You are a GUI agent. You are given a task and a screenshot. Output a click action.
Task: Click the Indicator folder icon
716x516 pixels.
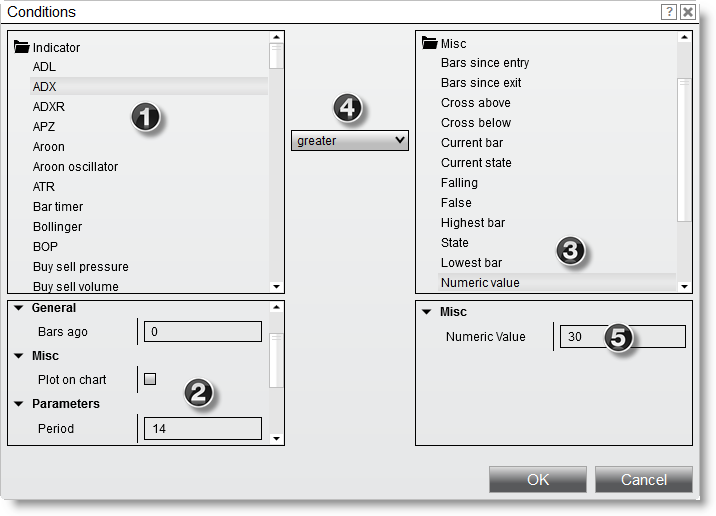21,47
